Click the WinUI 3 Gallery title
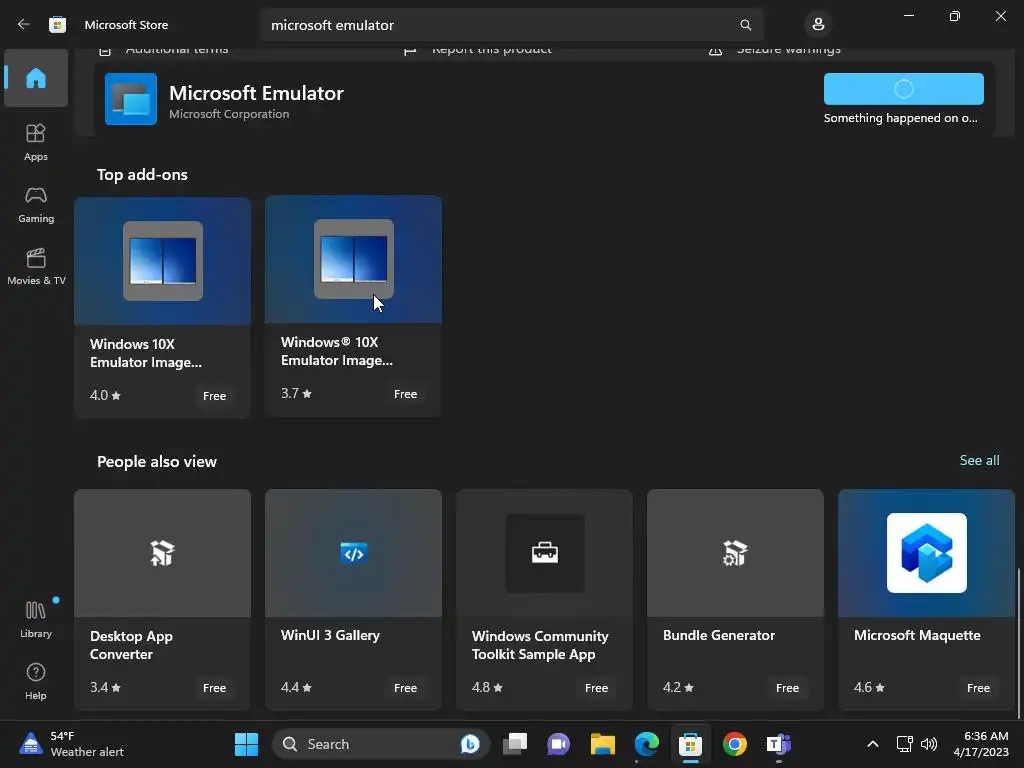The height and width of the screenshot is (768, 1024). point(330,635)
